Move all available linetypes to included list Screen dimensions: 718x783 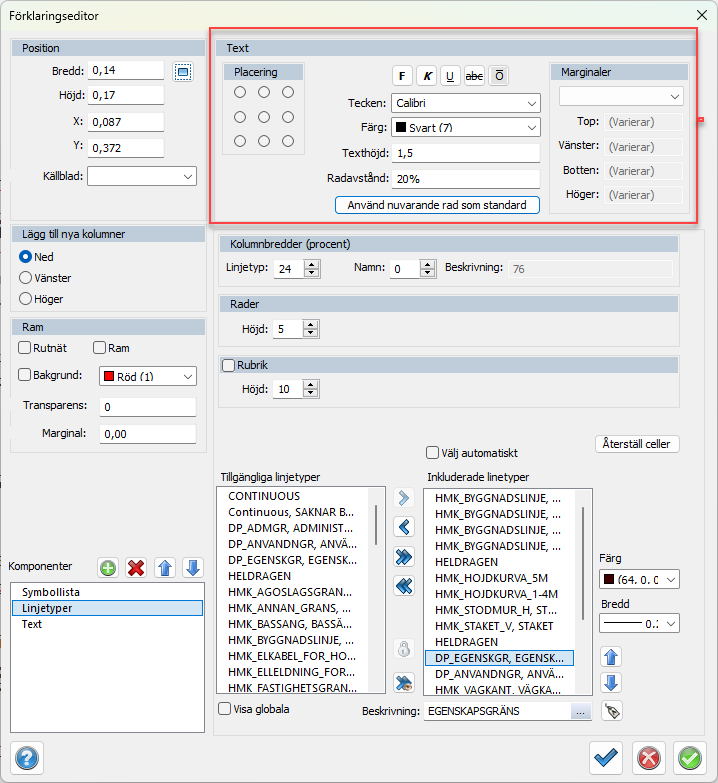tap(404, 557)
